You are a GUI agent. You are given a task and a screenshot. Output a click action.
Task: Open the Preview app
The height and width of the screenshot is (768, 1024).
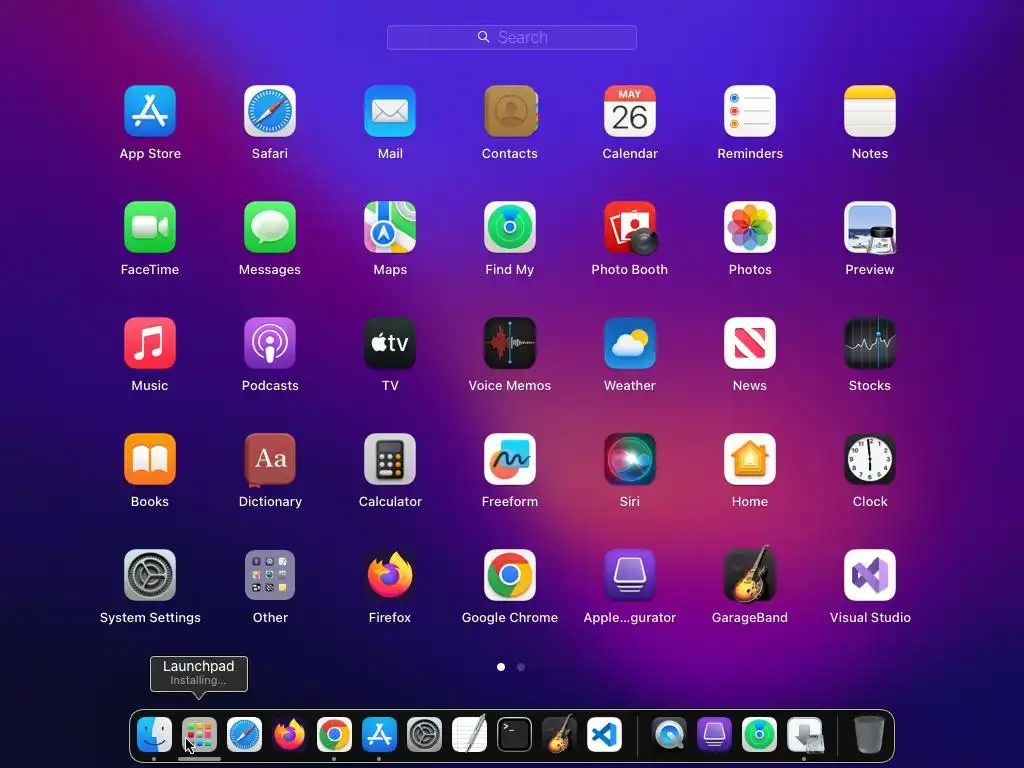coord(870,227)
